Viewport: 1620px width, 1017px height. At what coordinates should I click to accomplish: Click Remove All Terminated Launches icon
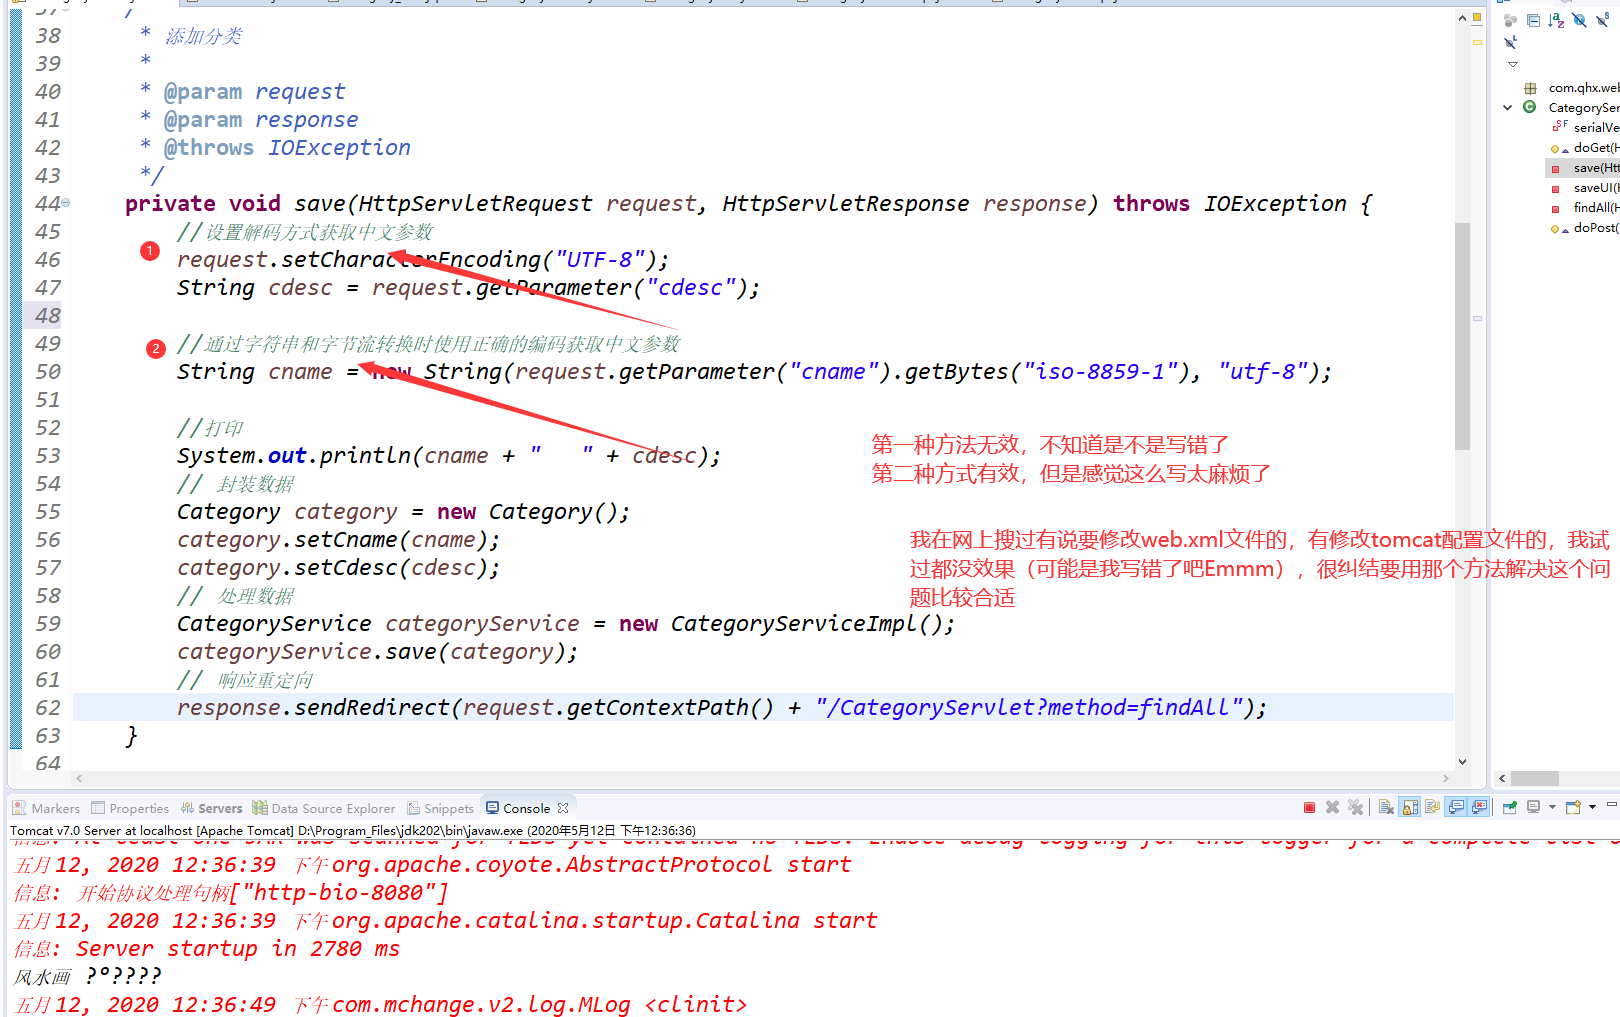1355,808
